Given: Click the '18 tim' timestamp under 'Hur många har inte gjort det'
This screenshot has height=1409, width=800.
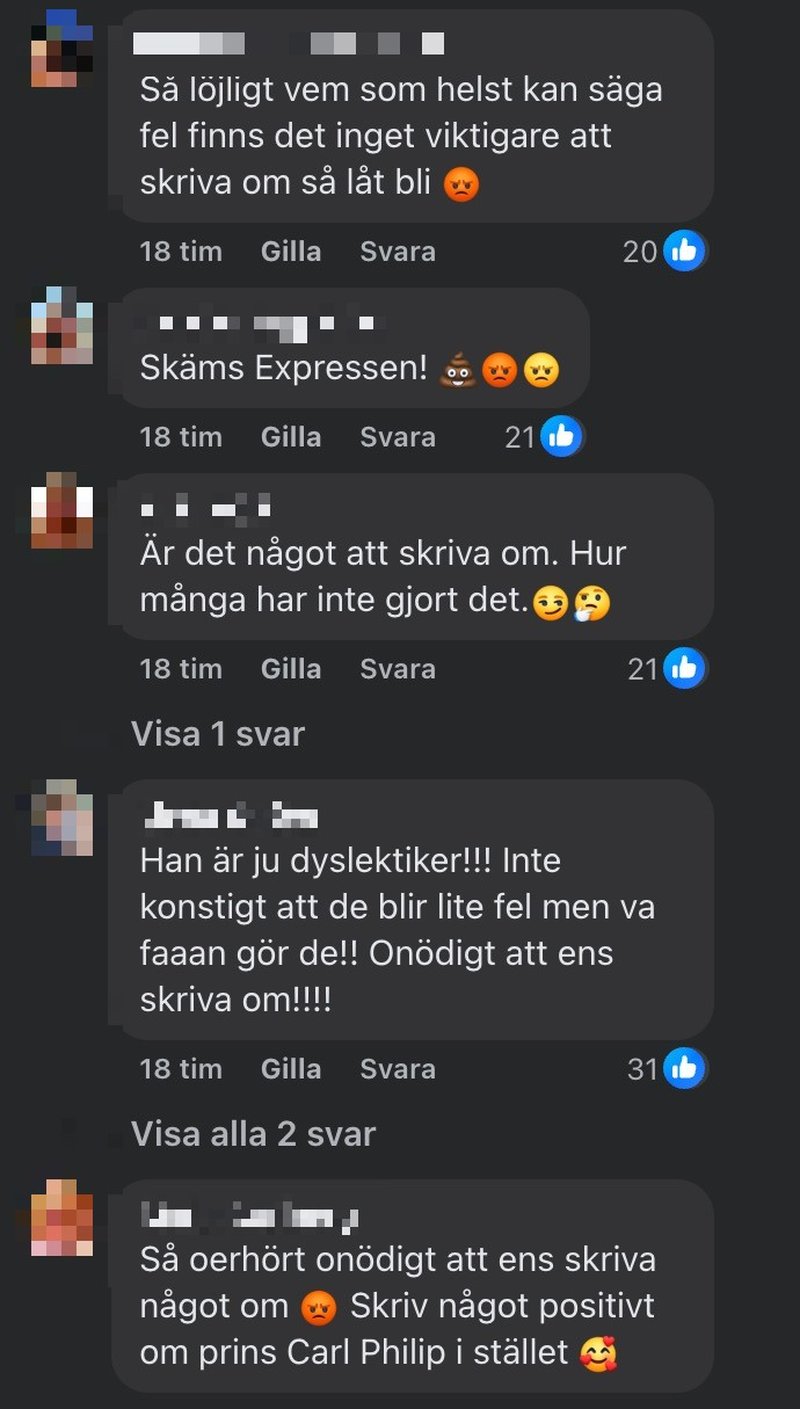Looking at the screenshot, I should tap(181, 668).
